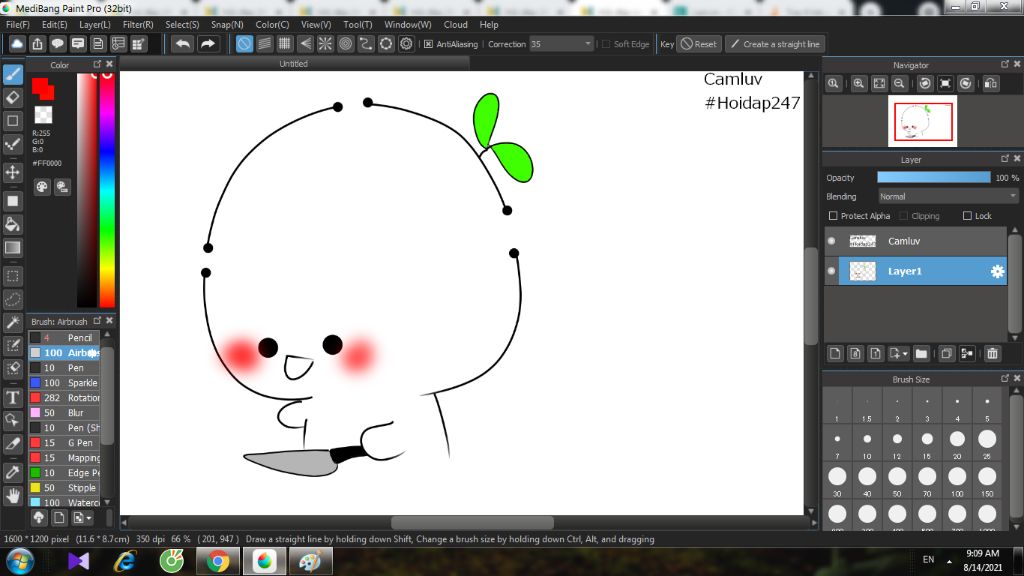The height and width of the screenshot is (576, 1024).
Task: Select the Operation tool
Action: coord(12,420)
